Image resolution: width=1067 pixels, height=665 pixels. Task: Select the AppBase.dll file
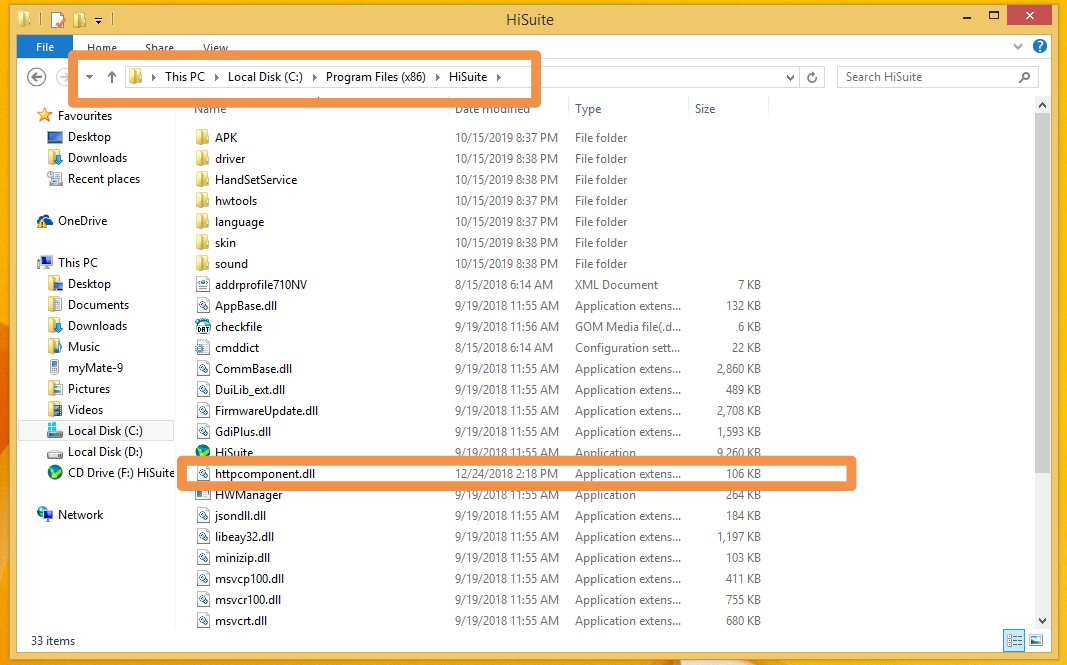(246, 306)
